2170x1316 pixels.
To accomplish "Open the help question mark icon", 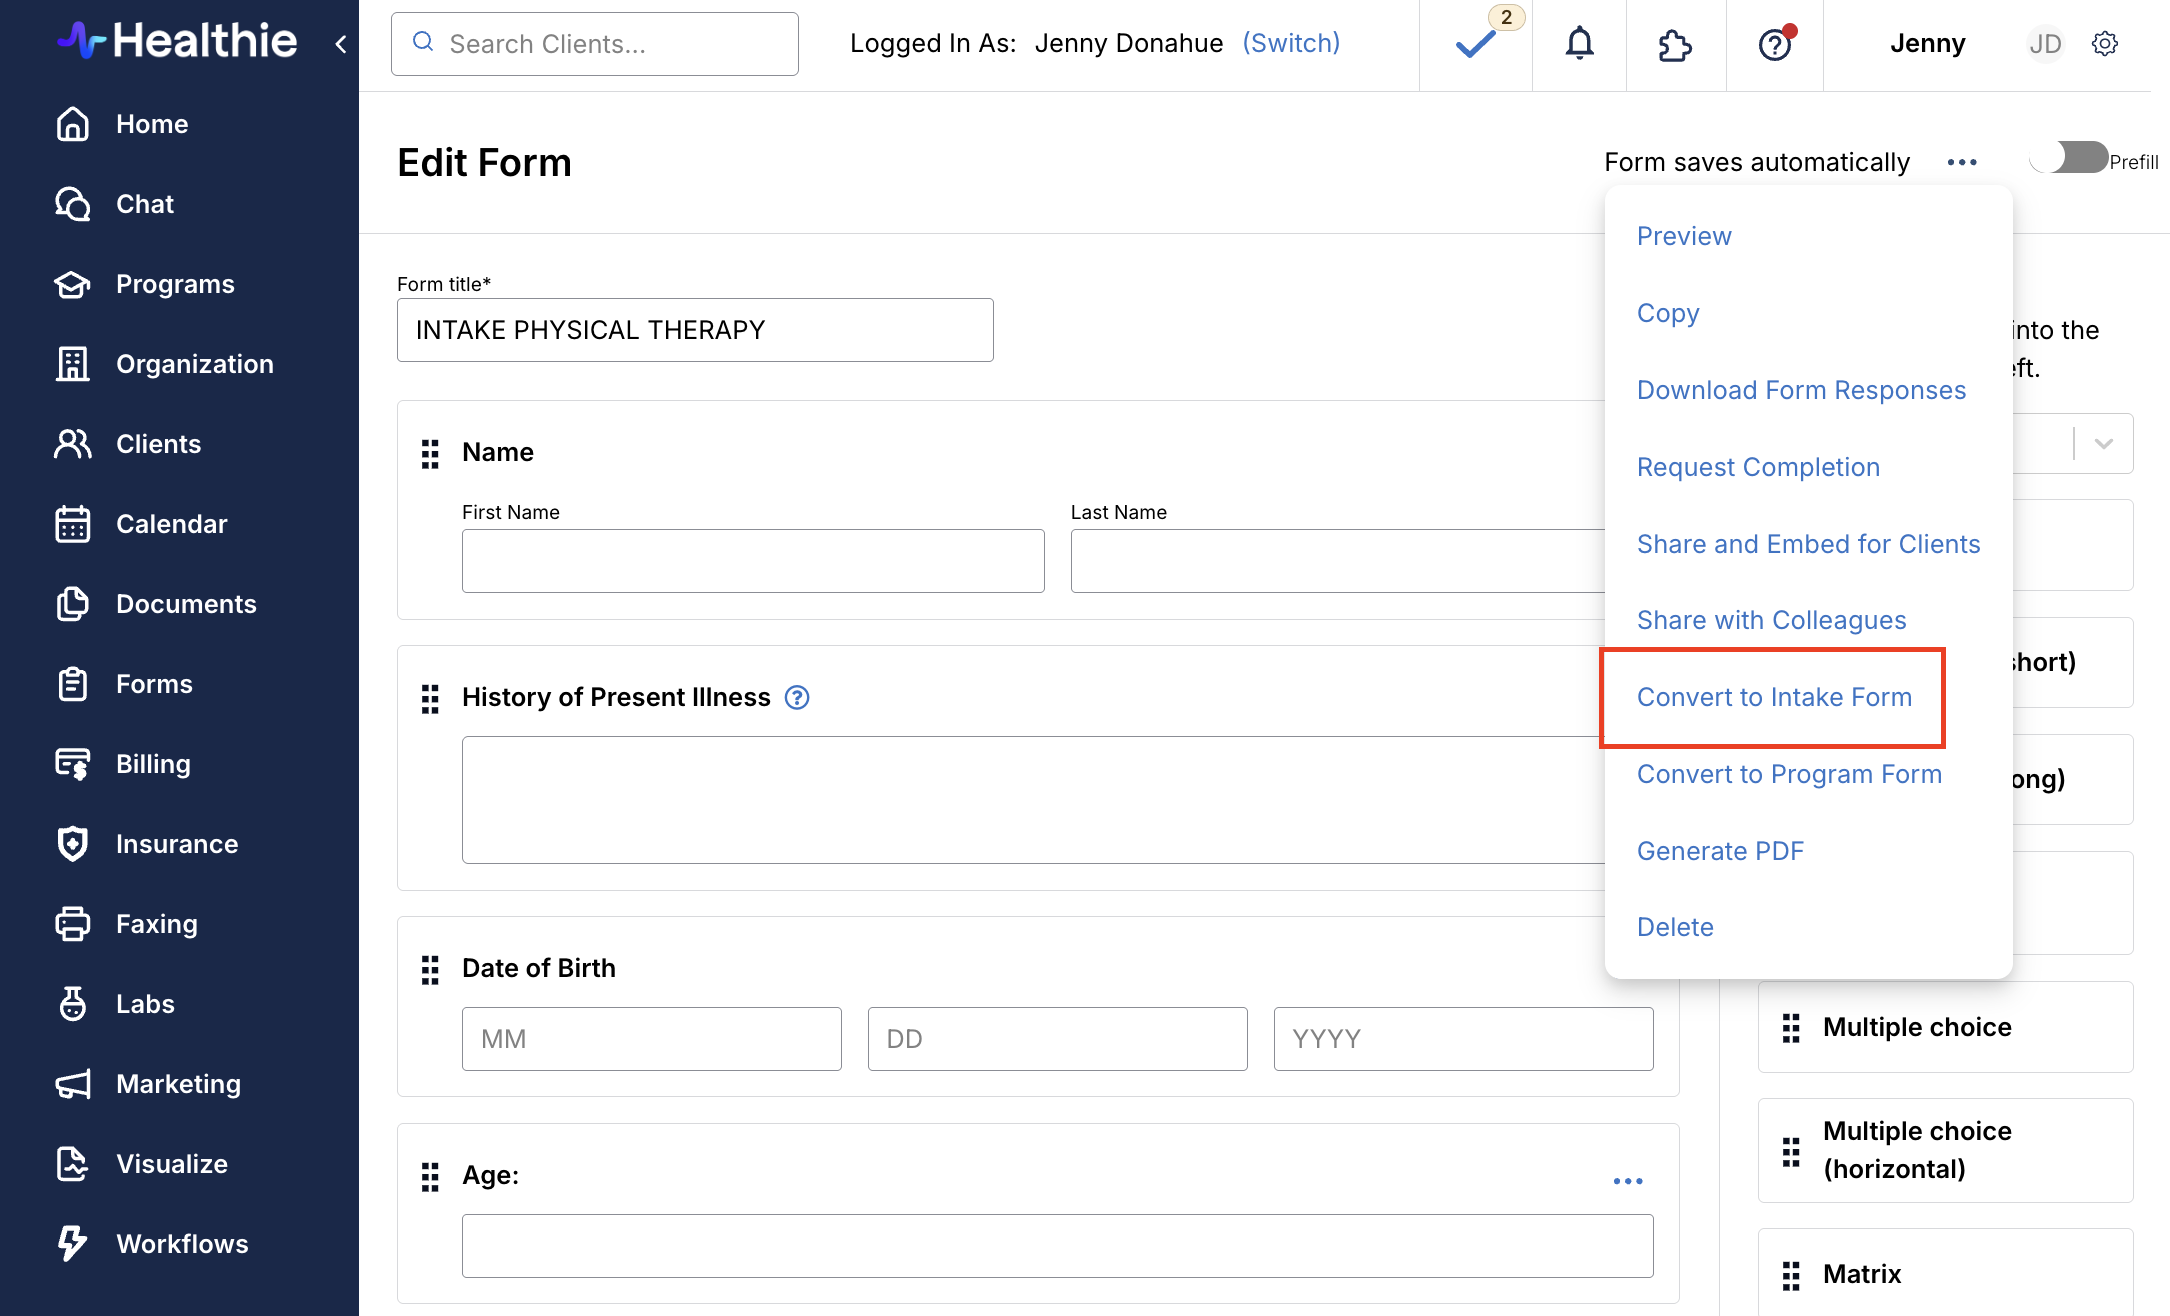I will tap(1775, 45).
